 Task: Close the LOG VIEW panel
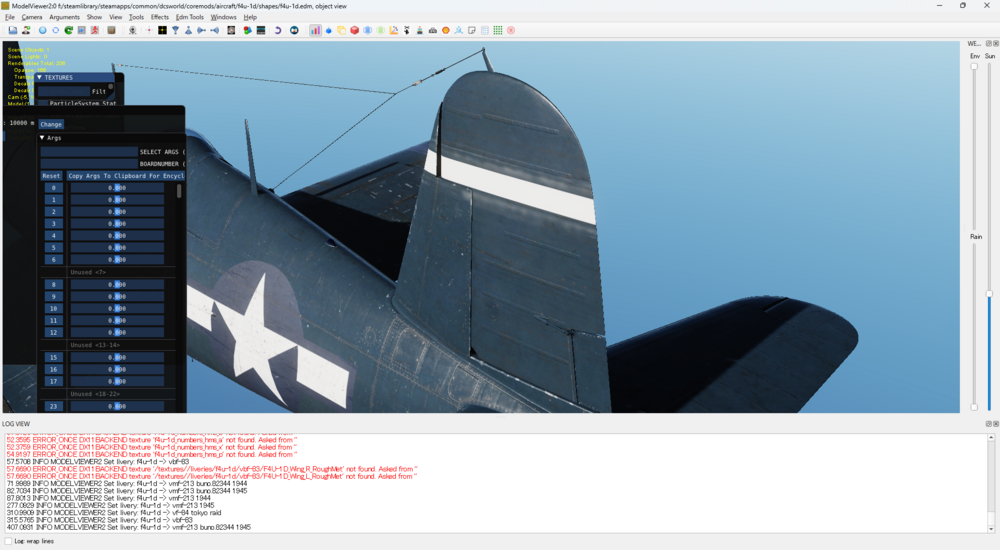996,424
